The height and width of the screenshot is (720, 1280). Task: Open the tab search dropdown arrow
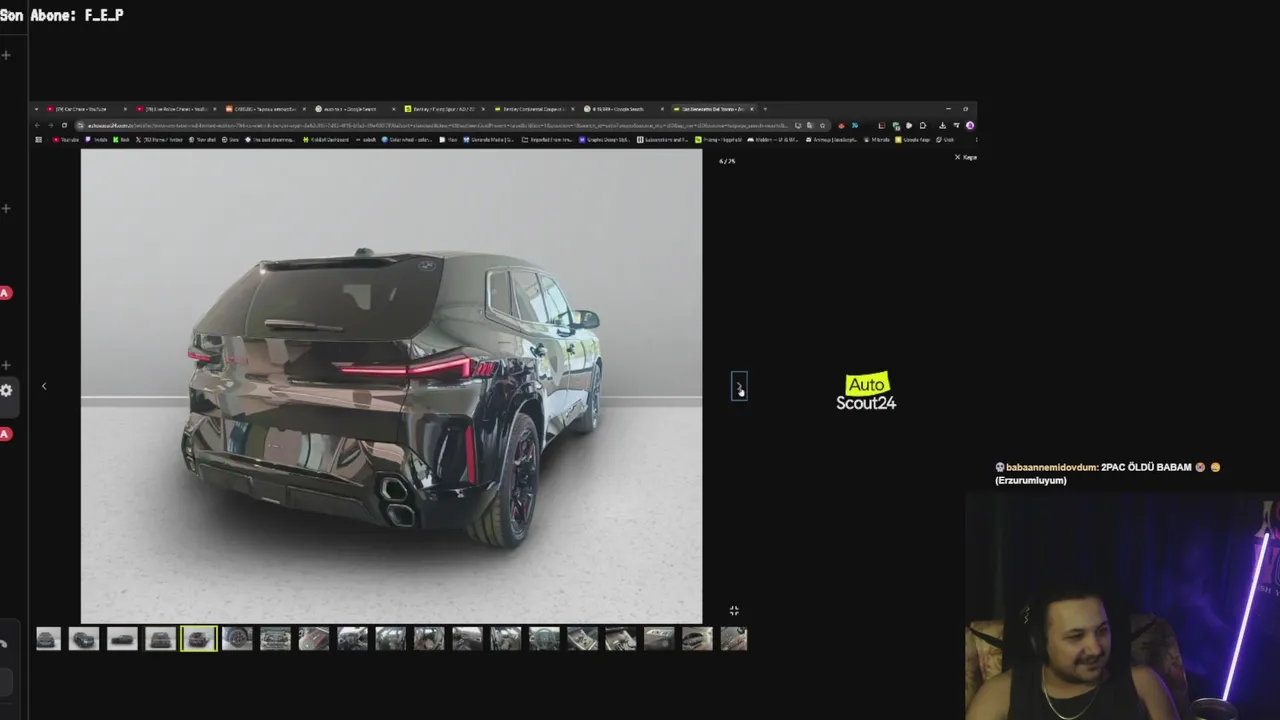[36, 108]
